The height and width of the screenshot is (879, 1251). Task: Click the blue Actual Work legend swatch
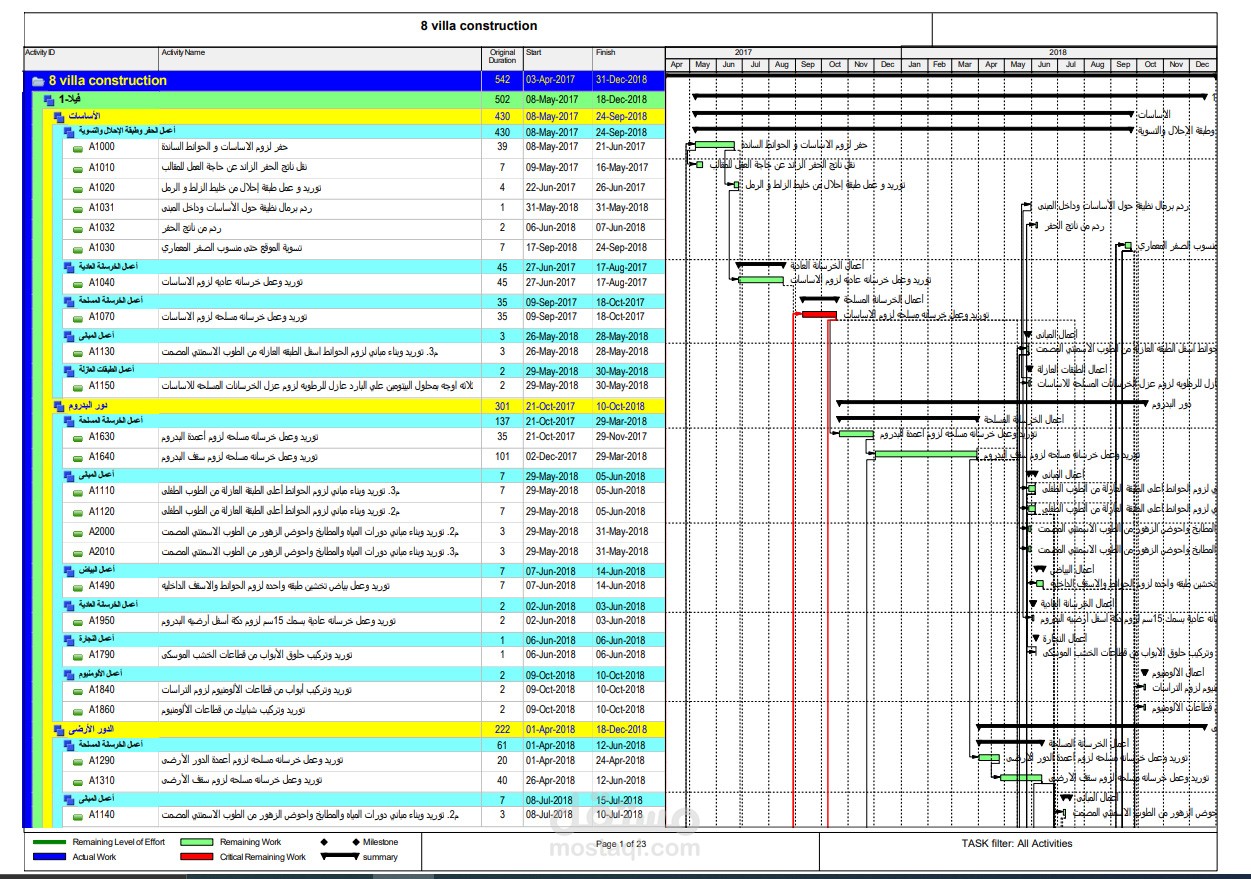[x=50, y=857]
